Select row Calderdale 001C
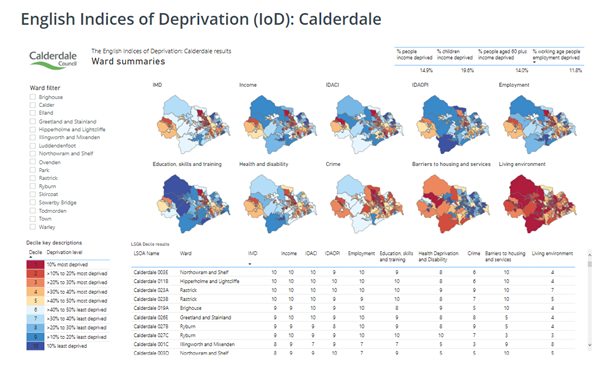The width and height of the screenshot is (610, 371). pyautogui.click(x=353, y=344)
